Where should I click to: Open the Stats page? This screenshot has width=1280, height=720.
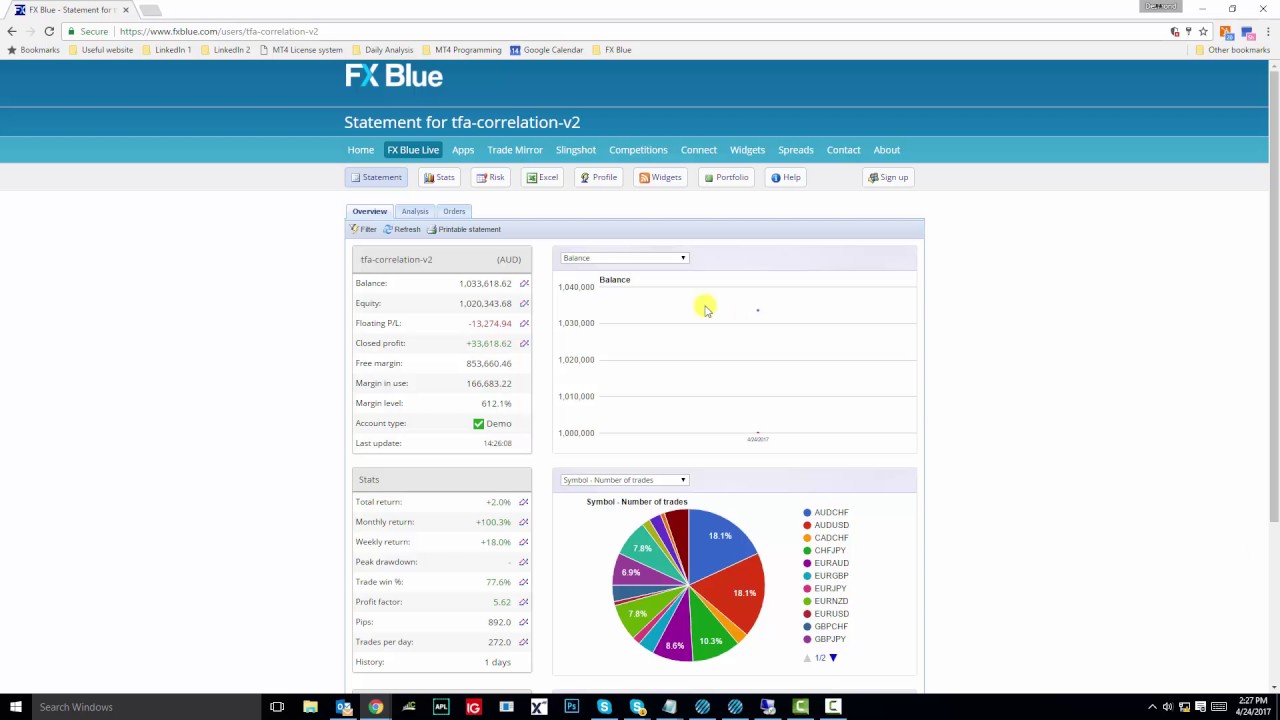coord(439,177)
